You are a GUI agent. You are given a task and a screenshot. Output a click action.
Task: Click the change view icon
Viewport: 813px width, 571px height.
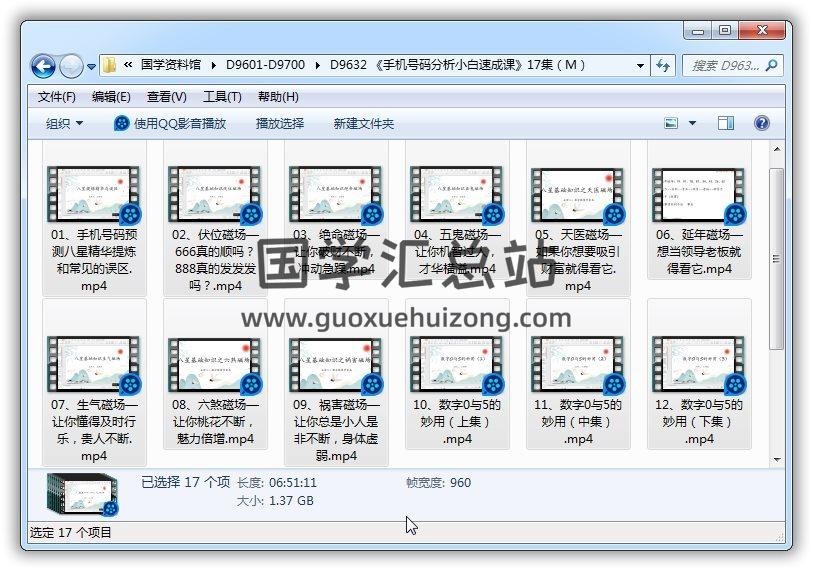673,123
